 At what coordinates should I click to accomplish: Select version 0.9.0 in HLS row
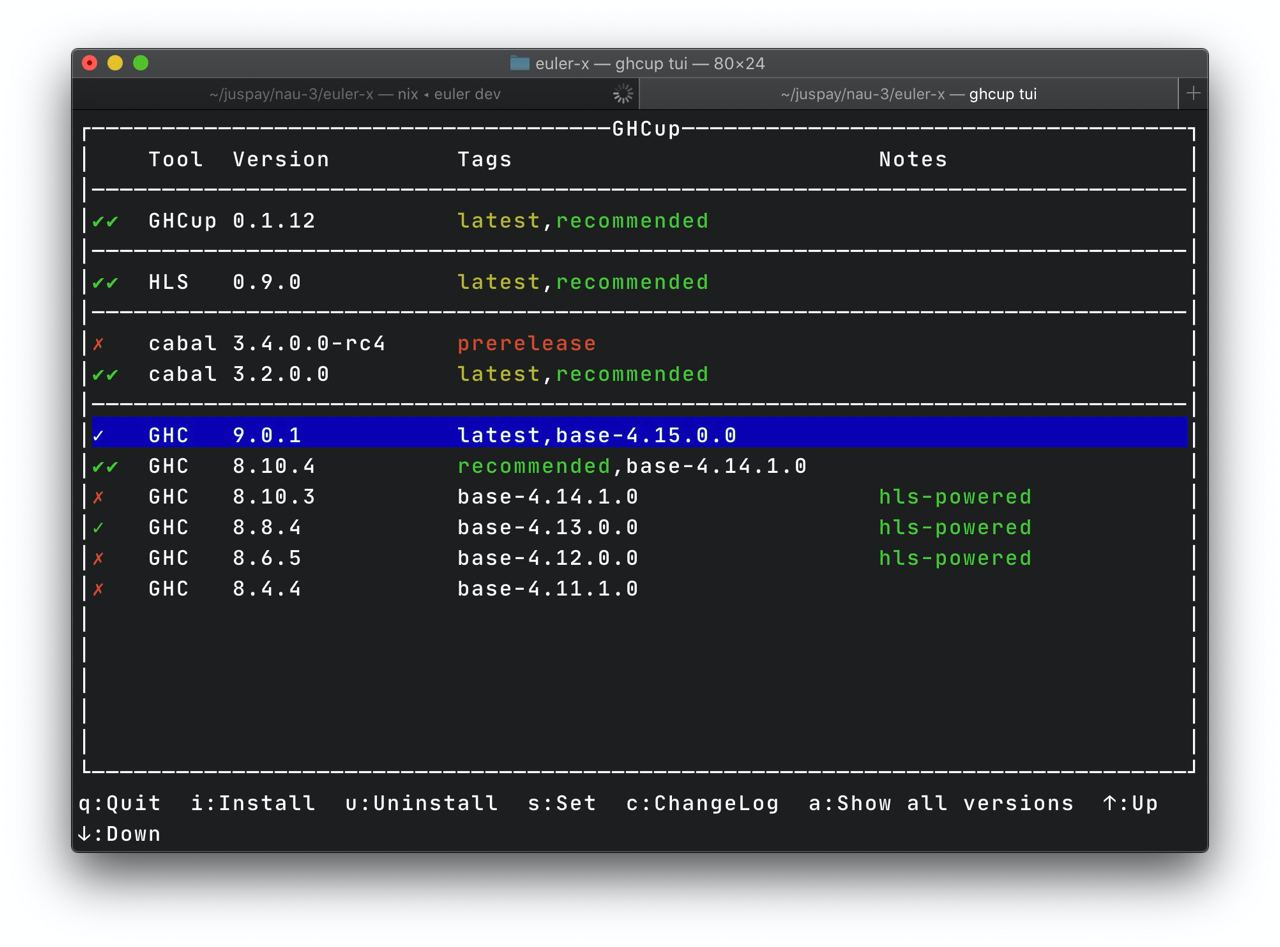[267, 283]
